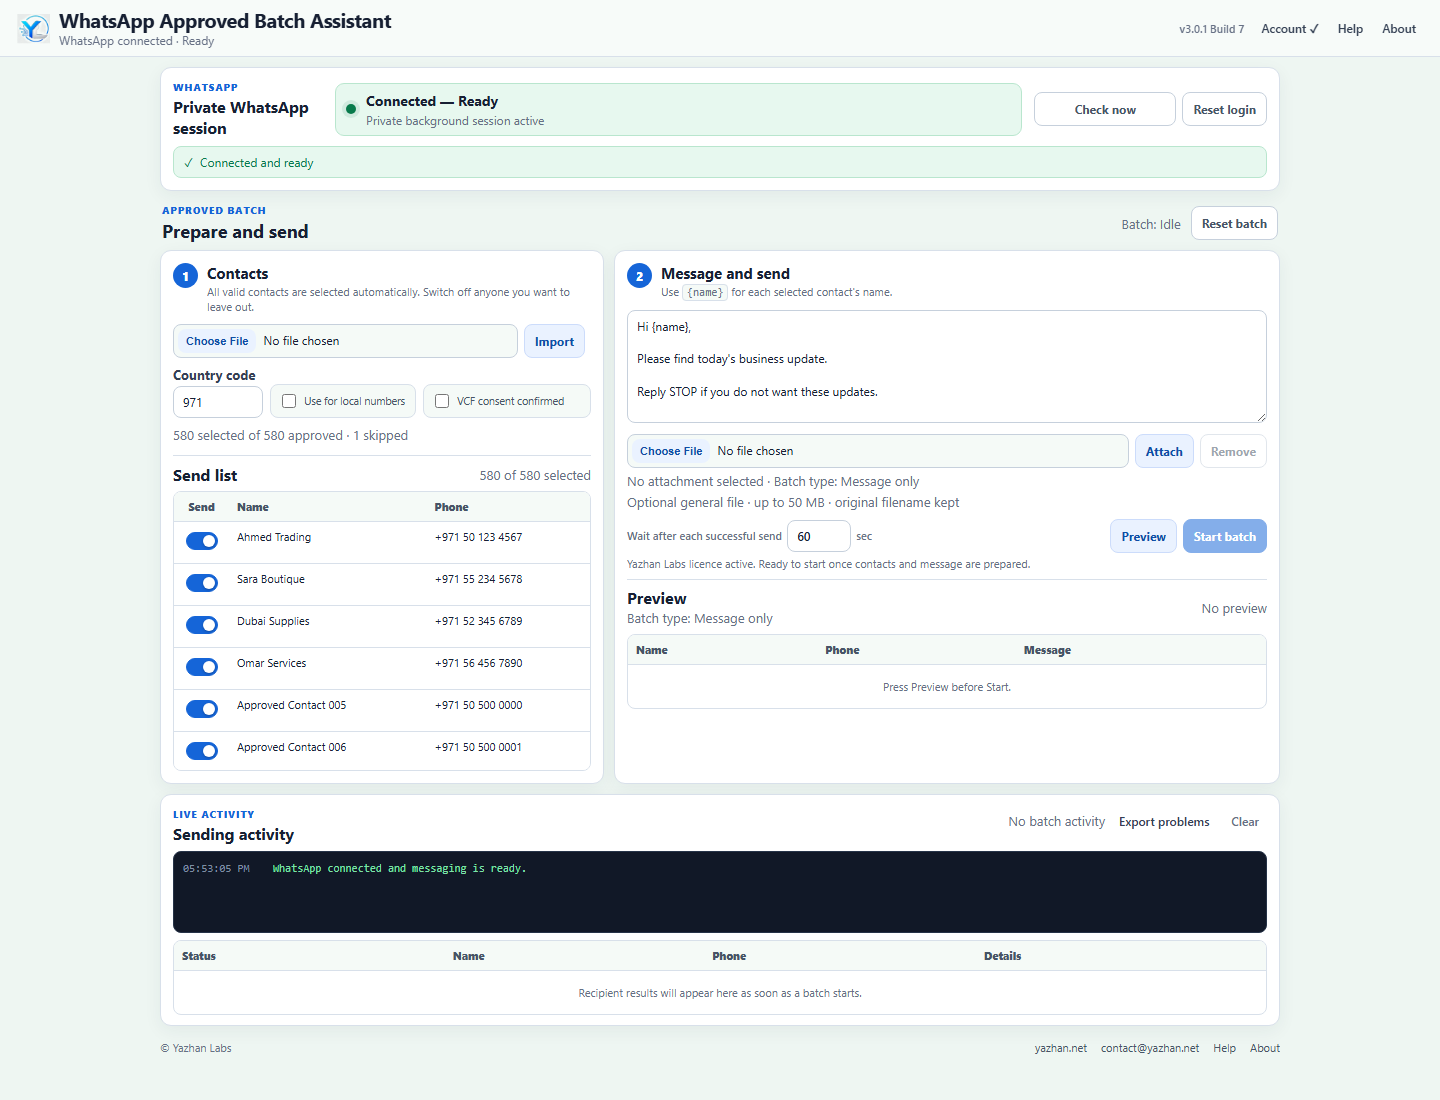The height and width of the screenshot is (1100, 1440).
Task: Toggle off Sara Boutique send switch
Action: (x=202, y=583)
